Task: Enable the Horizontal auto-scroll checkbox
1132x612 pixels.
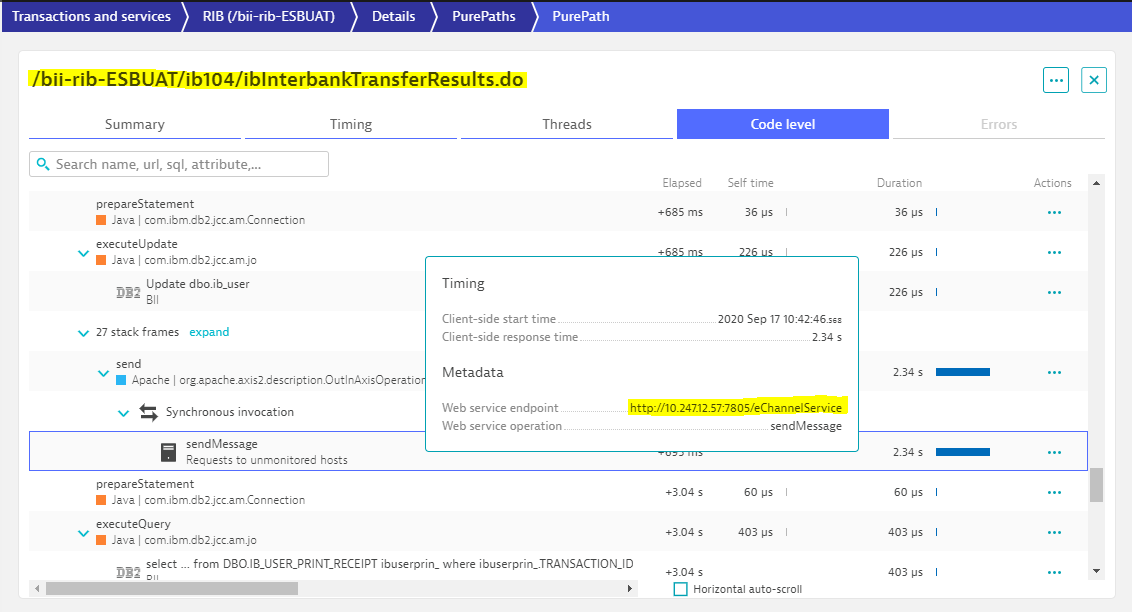Action: (x=681, y=589)
